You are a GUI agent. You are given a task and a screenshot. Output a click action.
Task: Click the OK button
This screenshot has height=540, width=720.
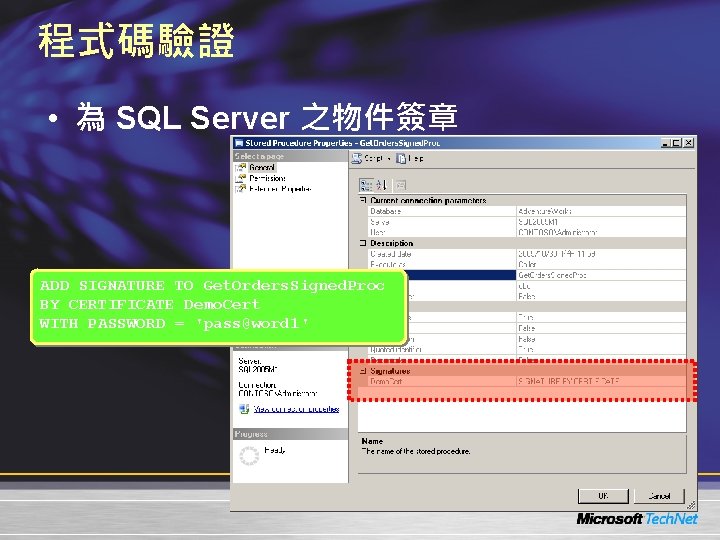[x=603, y=496]
